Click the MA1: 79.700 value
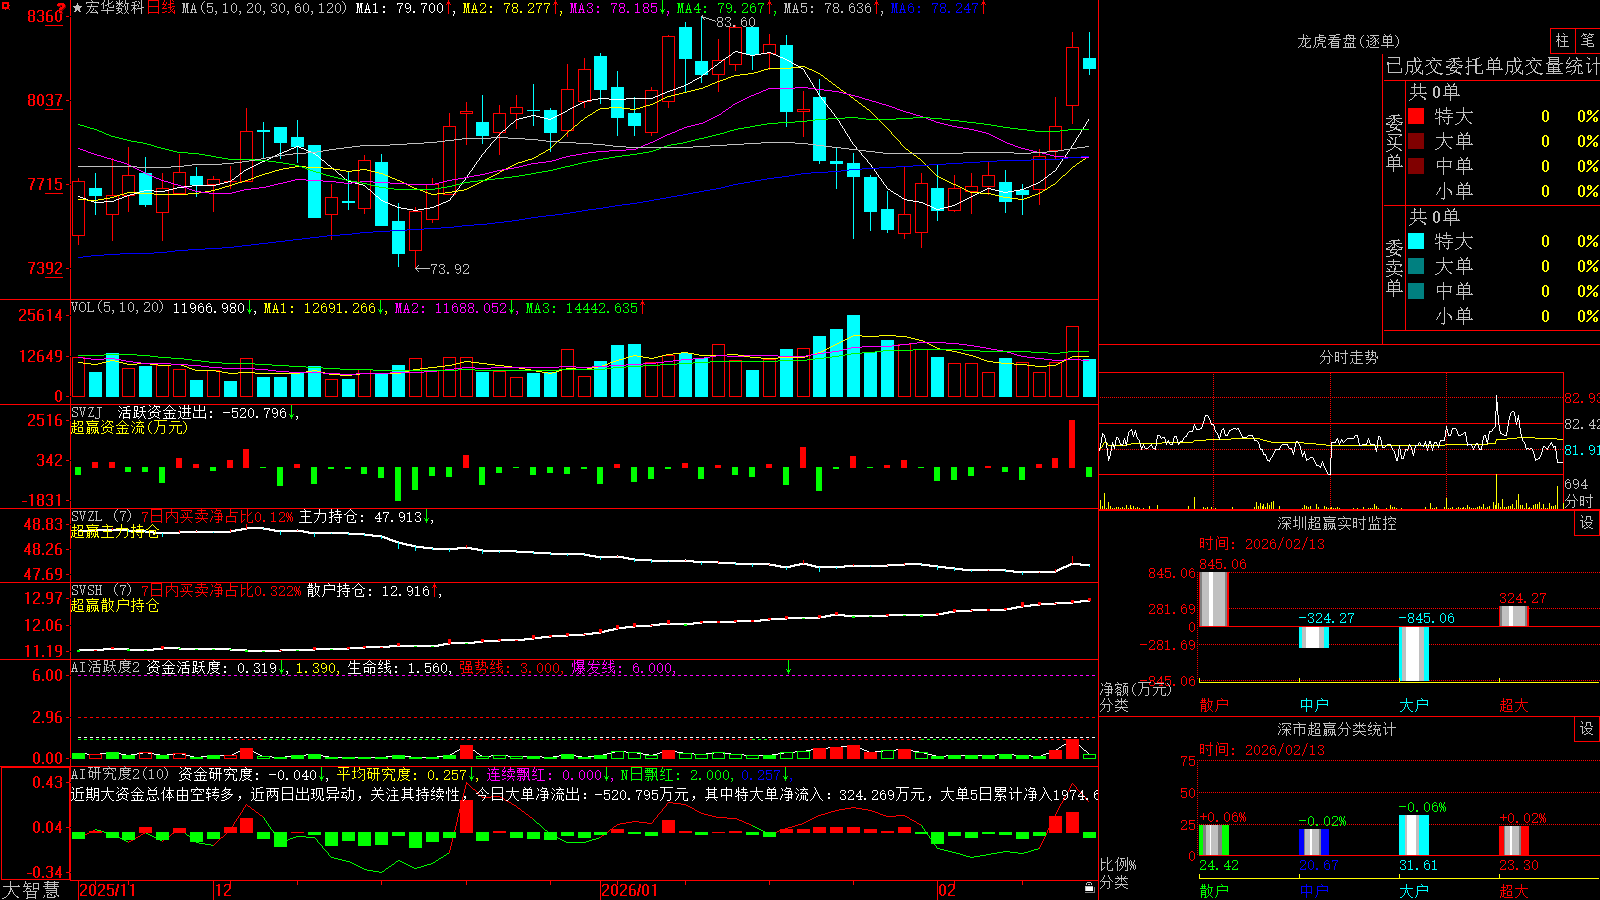Screen dimensions: 1600x900 [399, 8]
